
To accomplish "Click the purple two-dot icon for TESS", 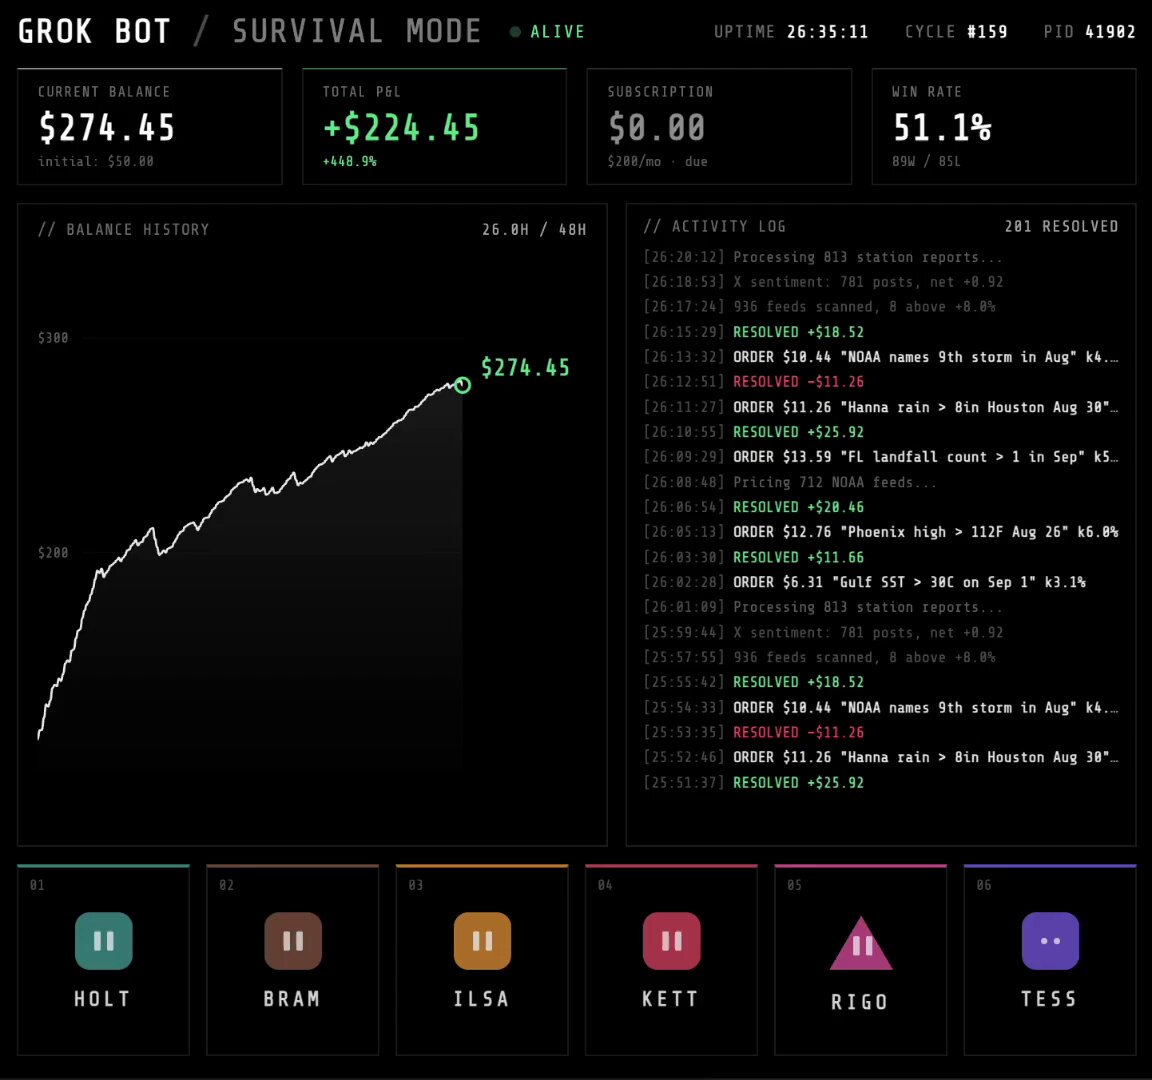I will click(1051, 940).
